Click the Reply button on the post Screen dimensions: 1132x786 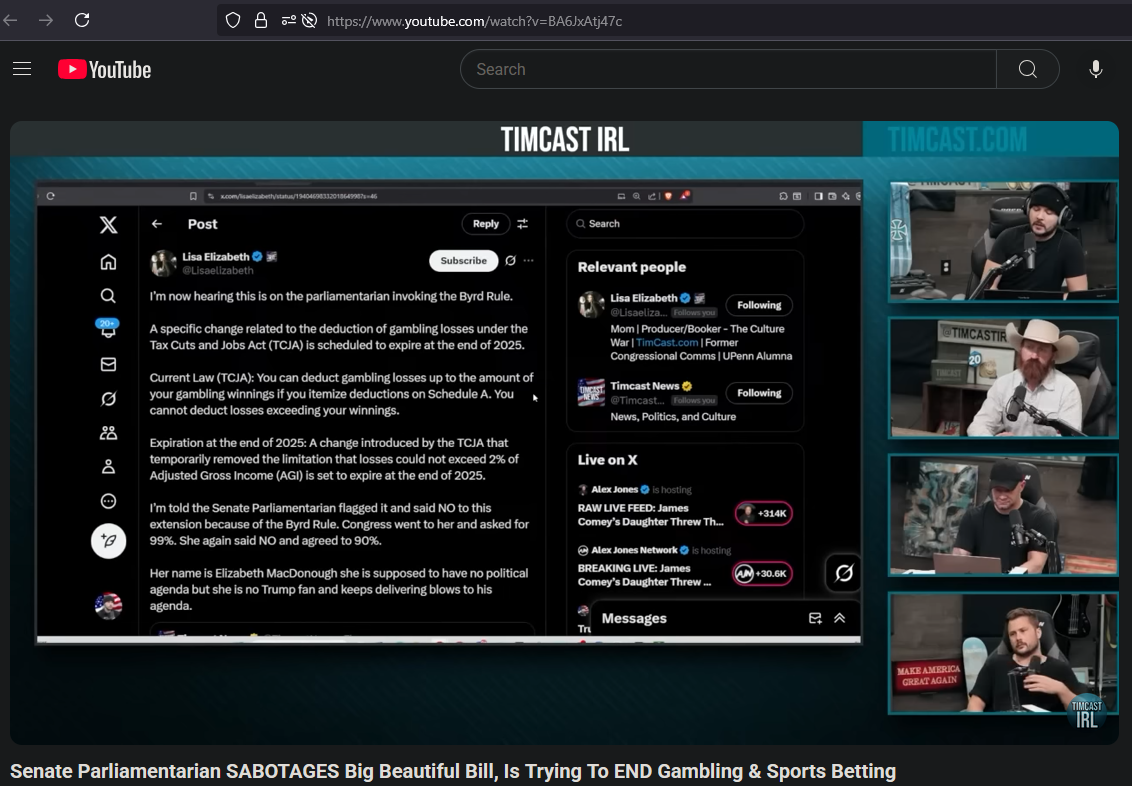(x=486, y=224)
